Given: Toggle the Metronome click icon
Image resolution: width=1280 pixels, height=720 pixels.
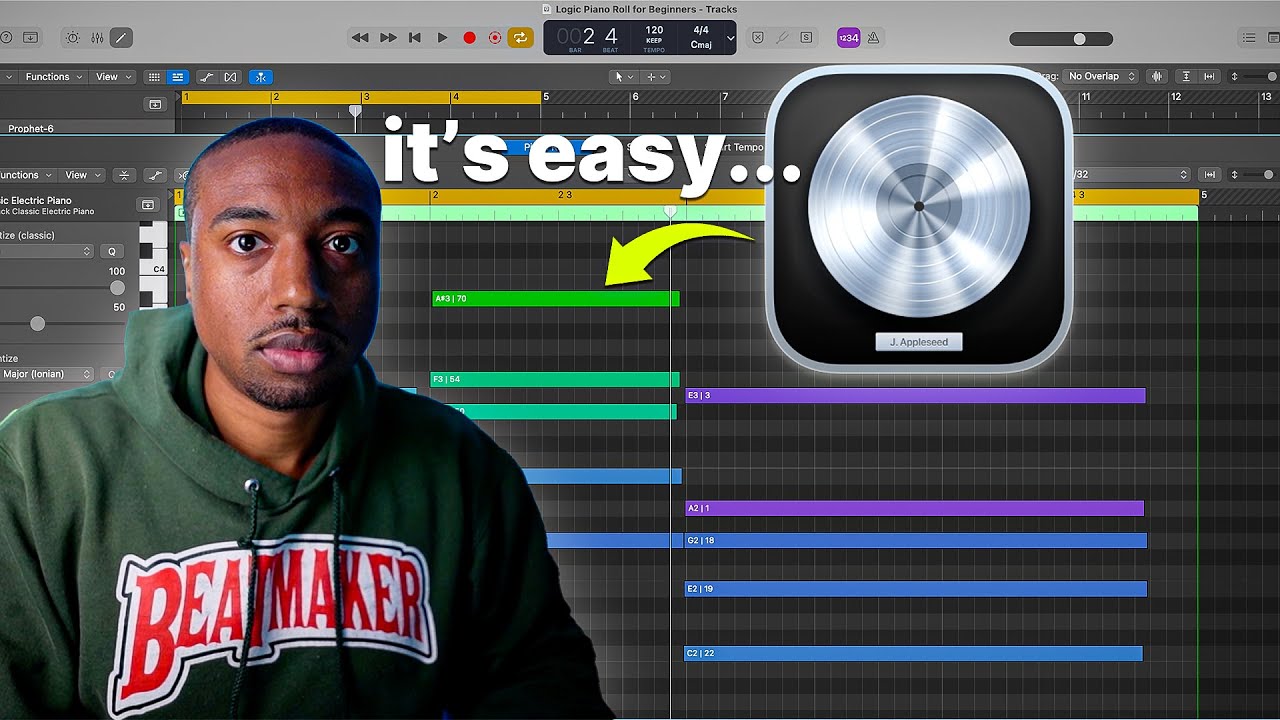Looking at the screenshot, I should 873,38.
